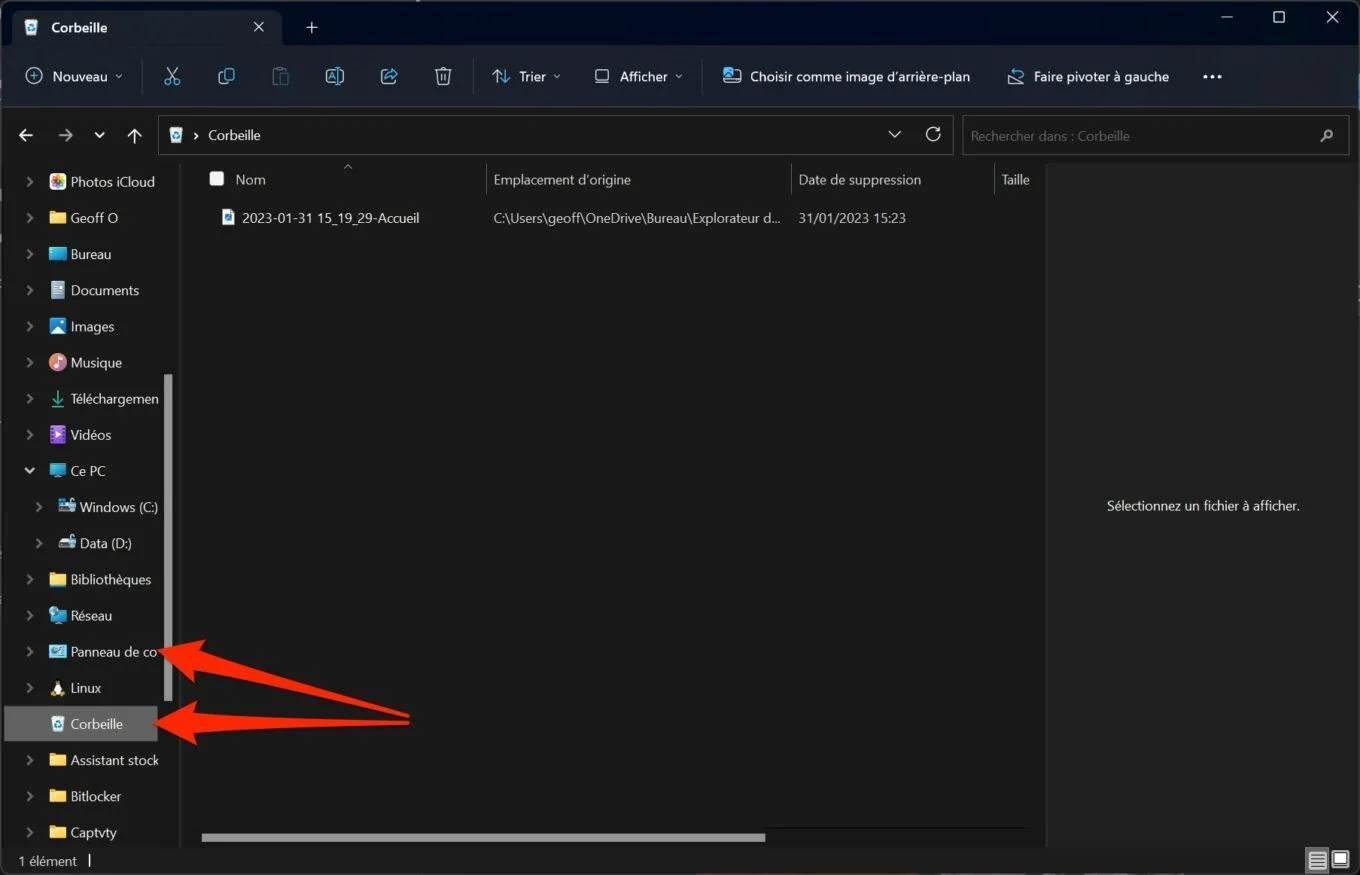Select Images in the navigation pane
The height and width of the screenshot is (875, 1360).
[x=92, y=327]
